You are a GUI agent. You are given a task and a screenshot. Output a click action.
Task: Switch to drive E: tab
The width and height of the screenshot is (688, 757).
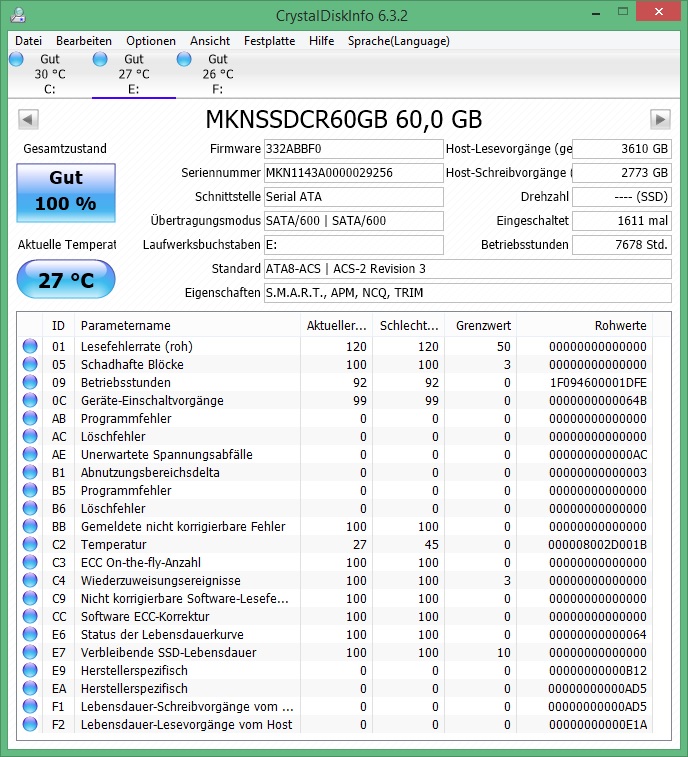[x=134, y=74]
